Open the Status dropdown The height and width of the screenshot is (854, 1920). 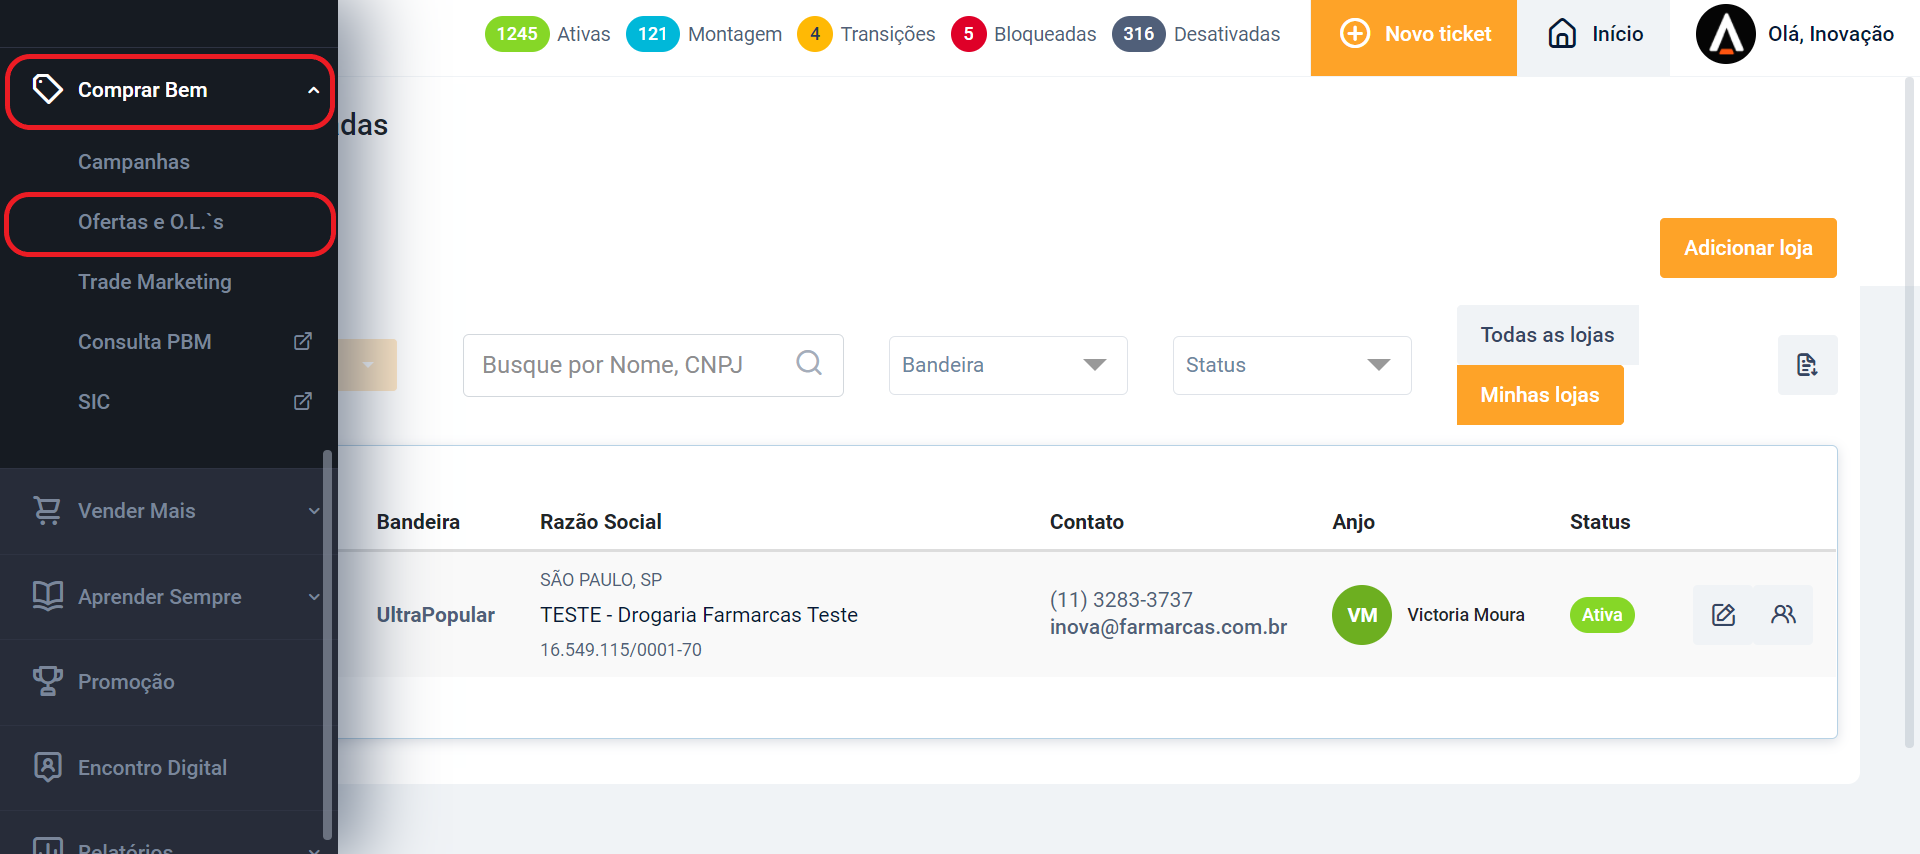pos(1291,365)
